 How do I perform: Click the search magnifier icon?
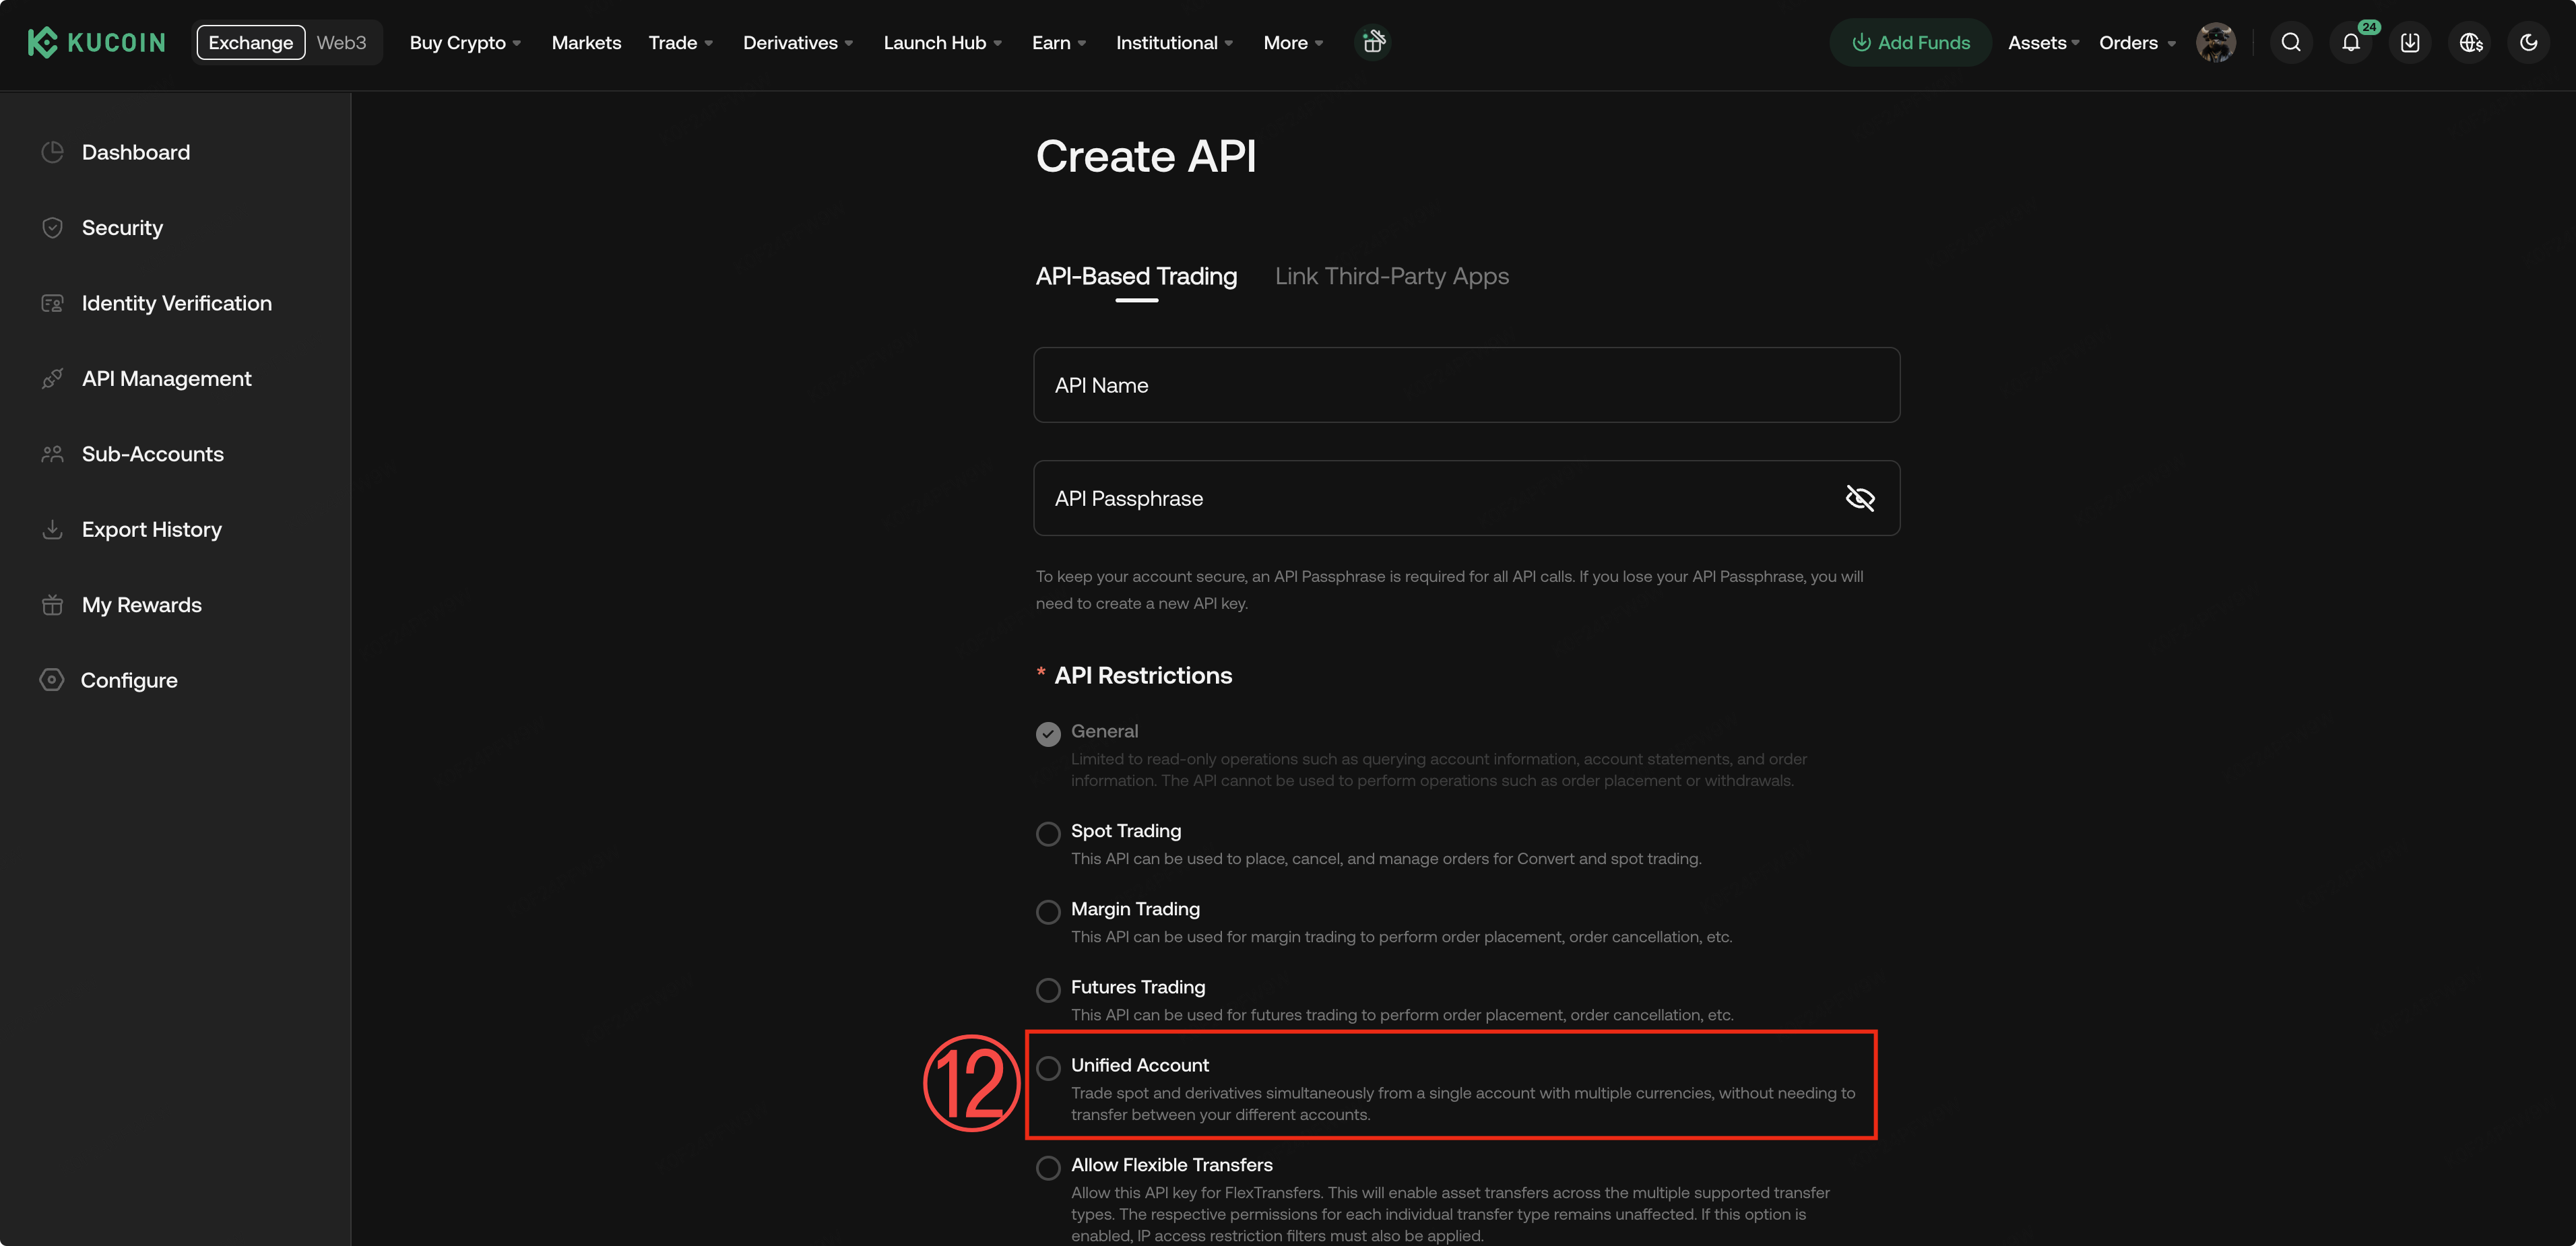(2290, 43)
